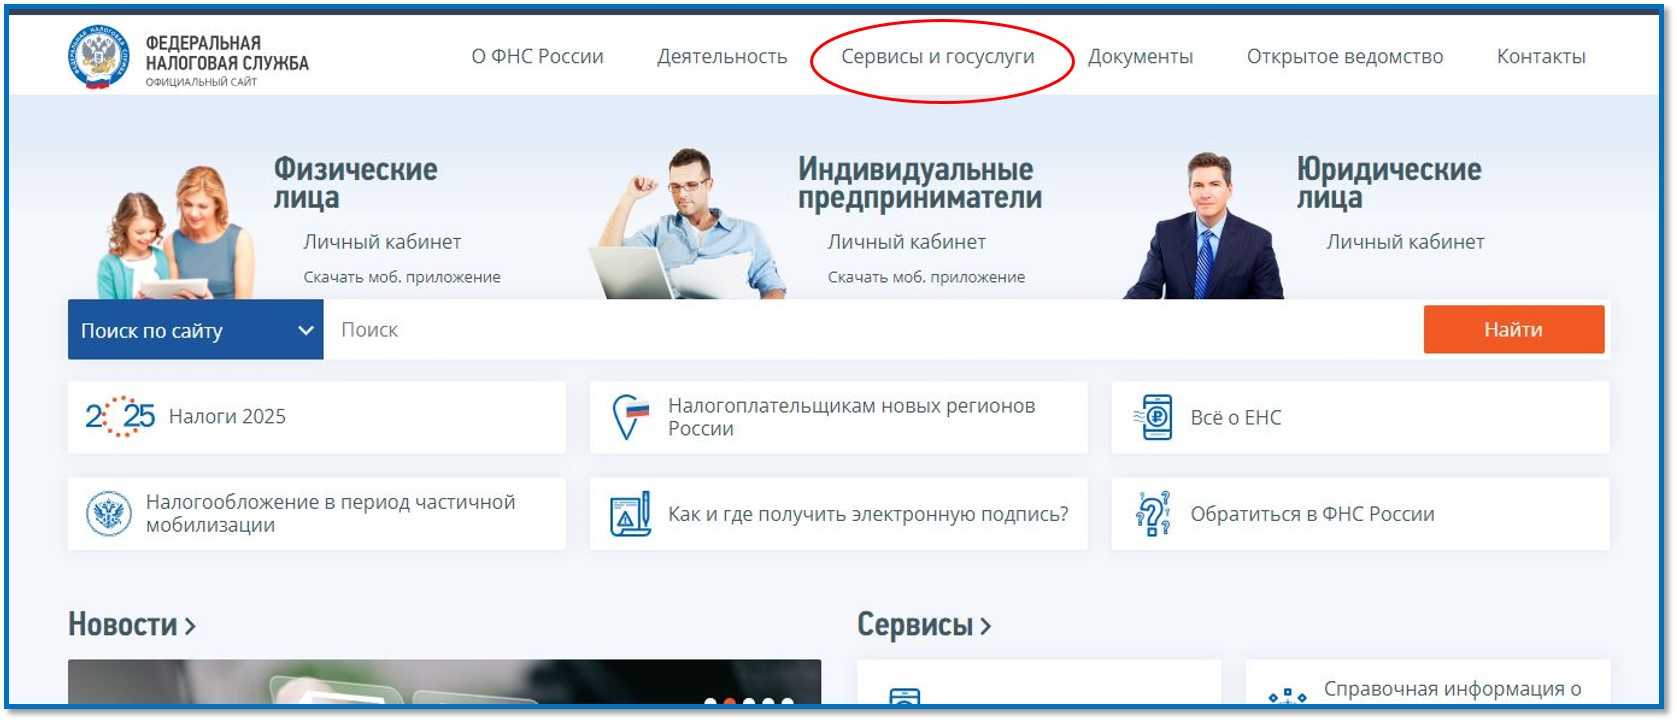Select the second news carousel dot
Image resolution: width=1677 pixels, height=722 pixels.
click(x=730, y=702)
